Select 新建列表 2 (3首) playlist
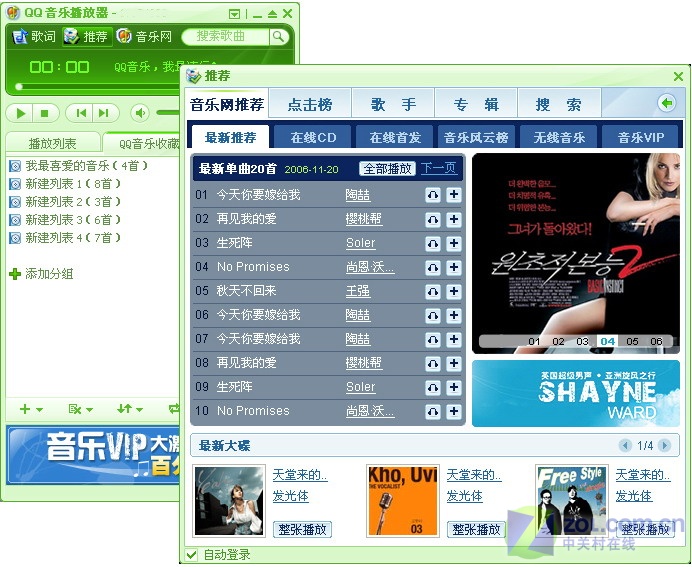This screenshot has width=692, height=567. (x=65, y=202)
